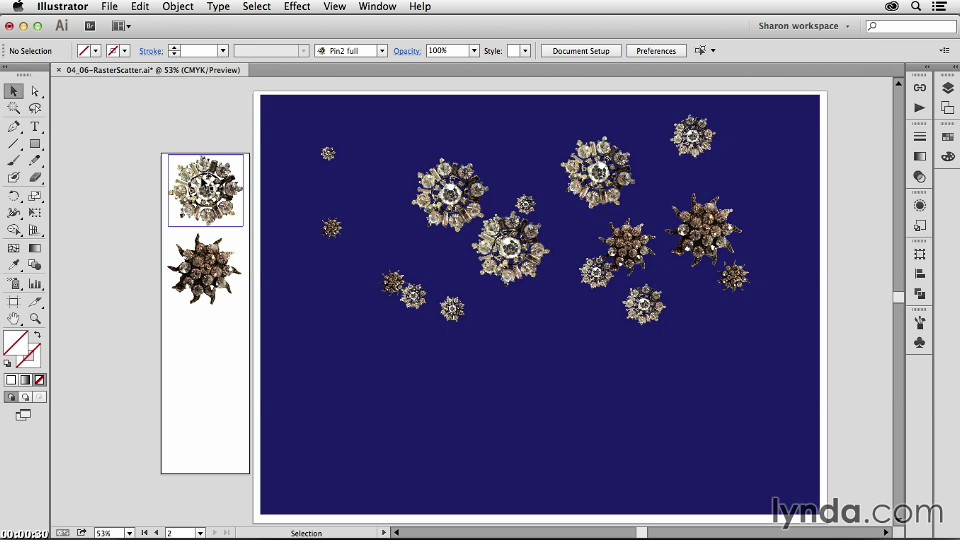This screenshot has height=540, width=960.
Task: Open the fill color dropdown
Action: [x=96, y=51]
